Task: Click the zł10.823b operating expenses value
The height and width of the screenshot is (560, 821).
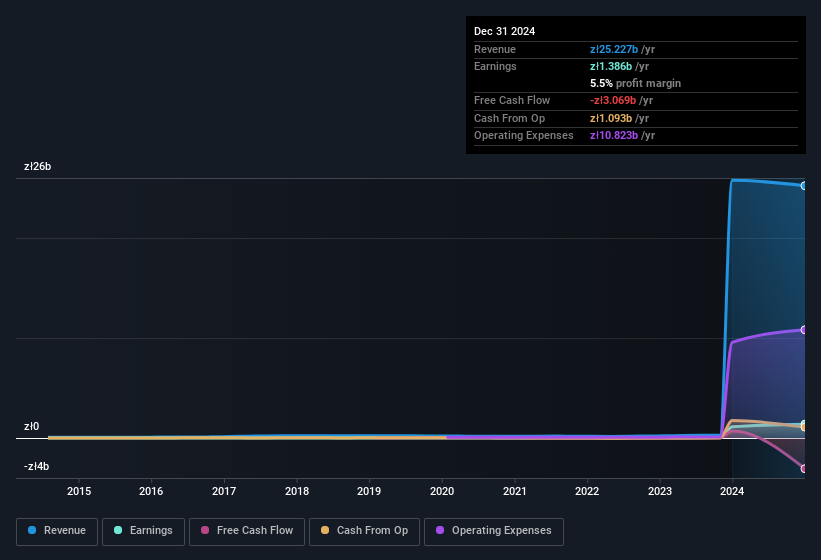Action: point(614,136)
